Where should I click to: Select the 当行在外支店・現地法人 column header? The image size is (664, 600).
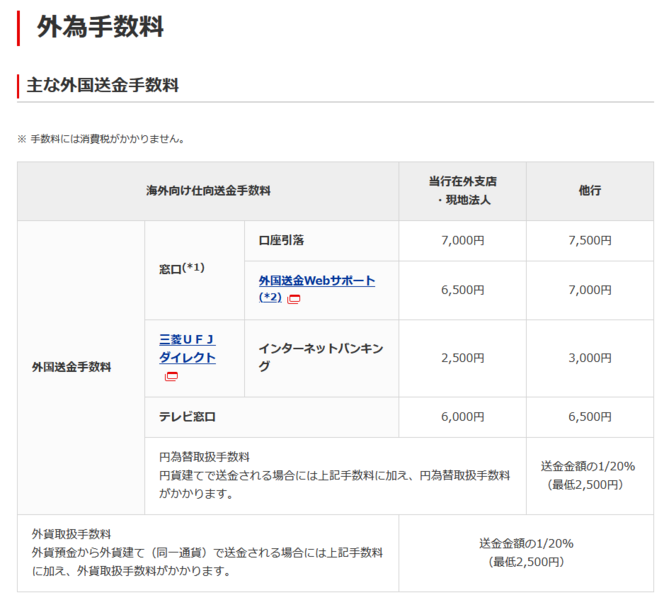[462, 190]
